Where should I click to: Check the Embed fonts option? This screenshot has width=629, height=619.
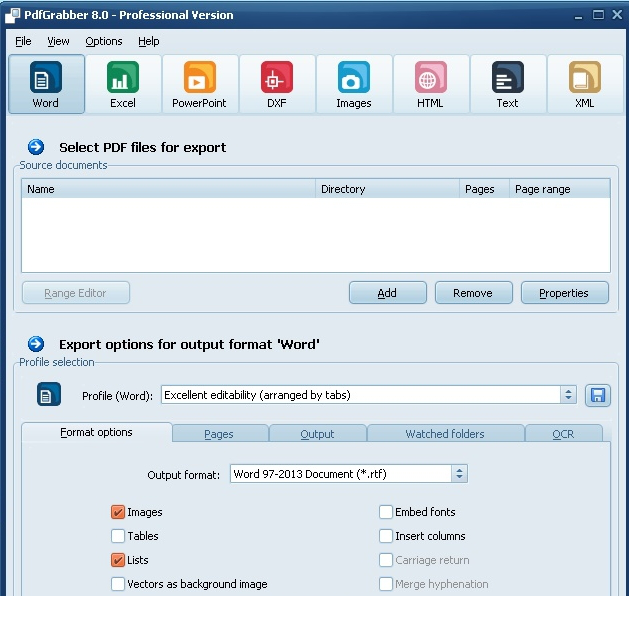[x=386, y=512]
